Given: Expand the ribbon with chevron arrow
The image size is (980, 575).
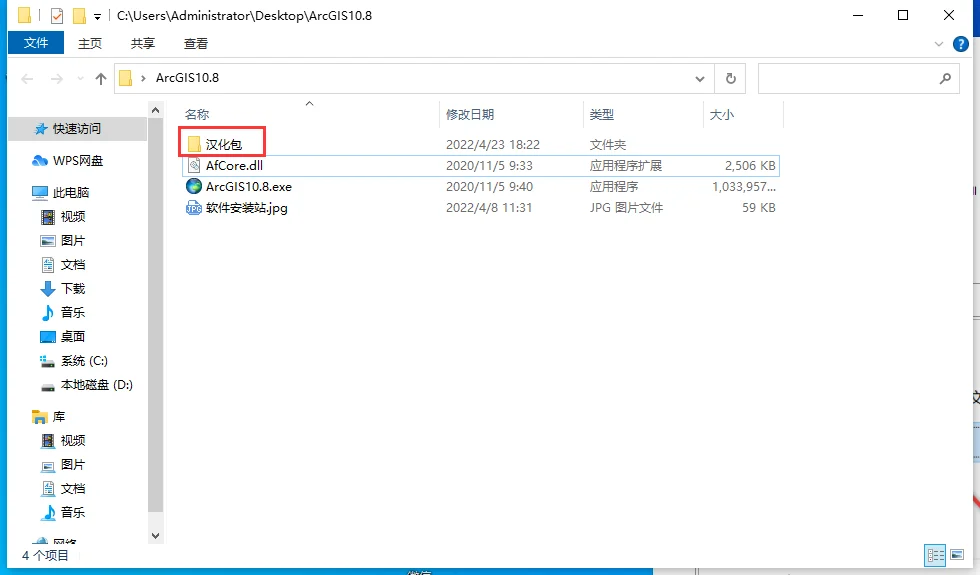Looking at the screenshot, I should point(938,44).
